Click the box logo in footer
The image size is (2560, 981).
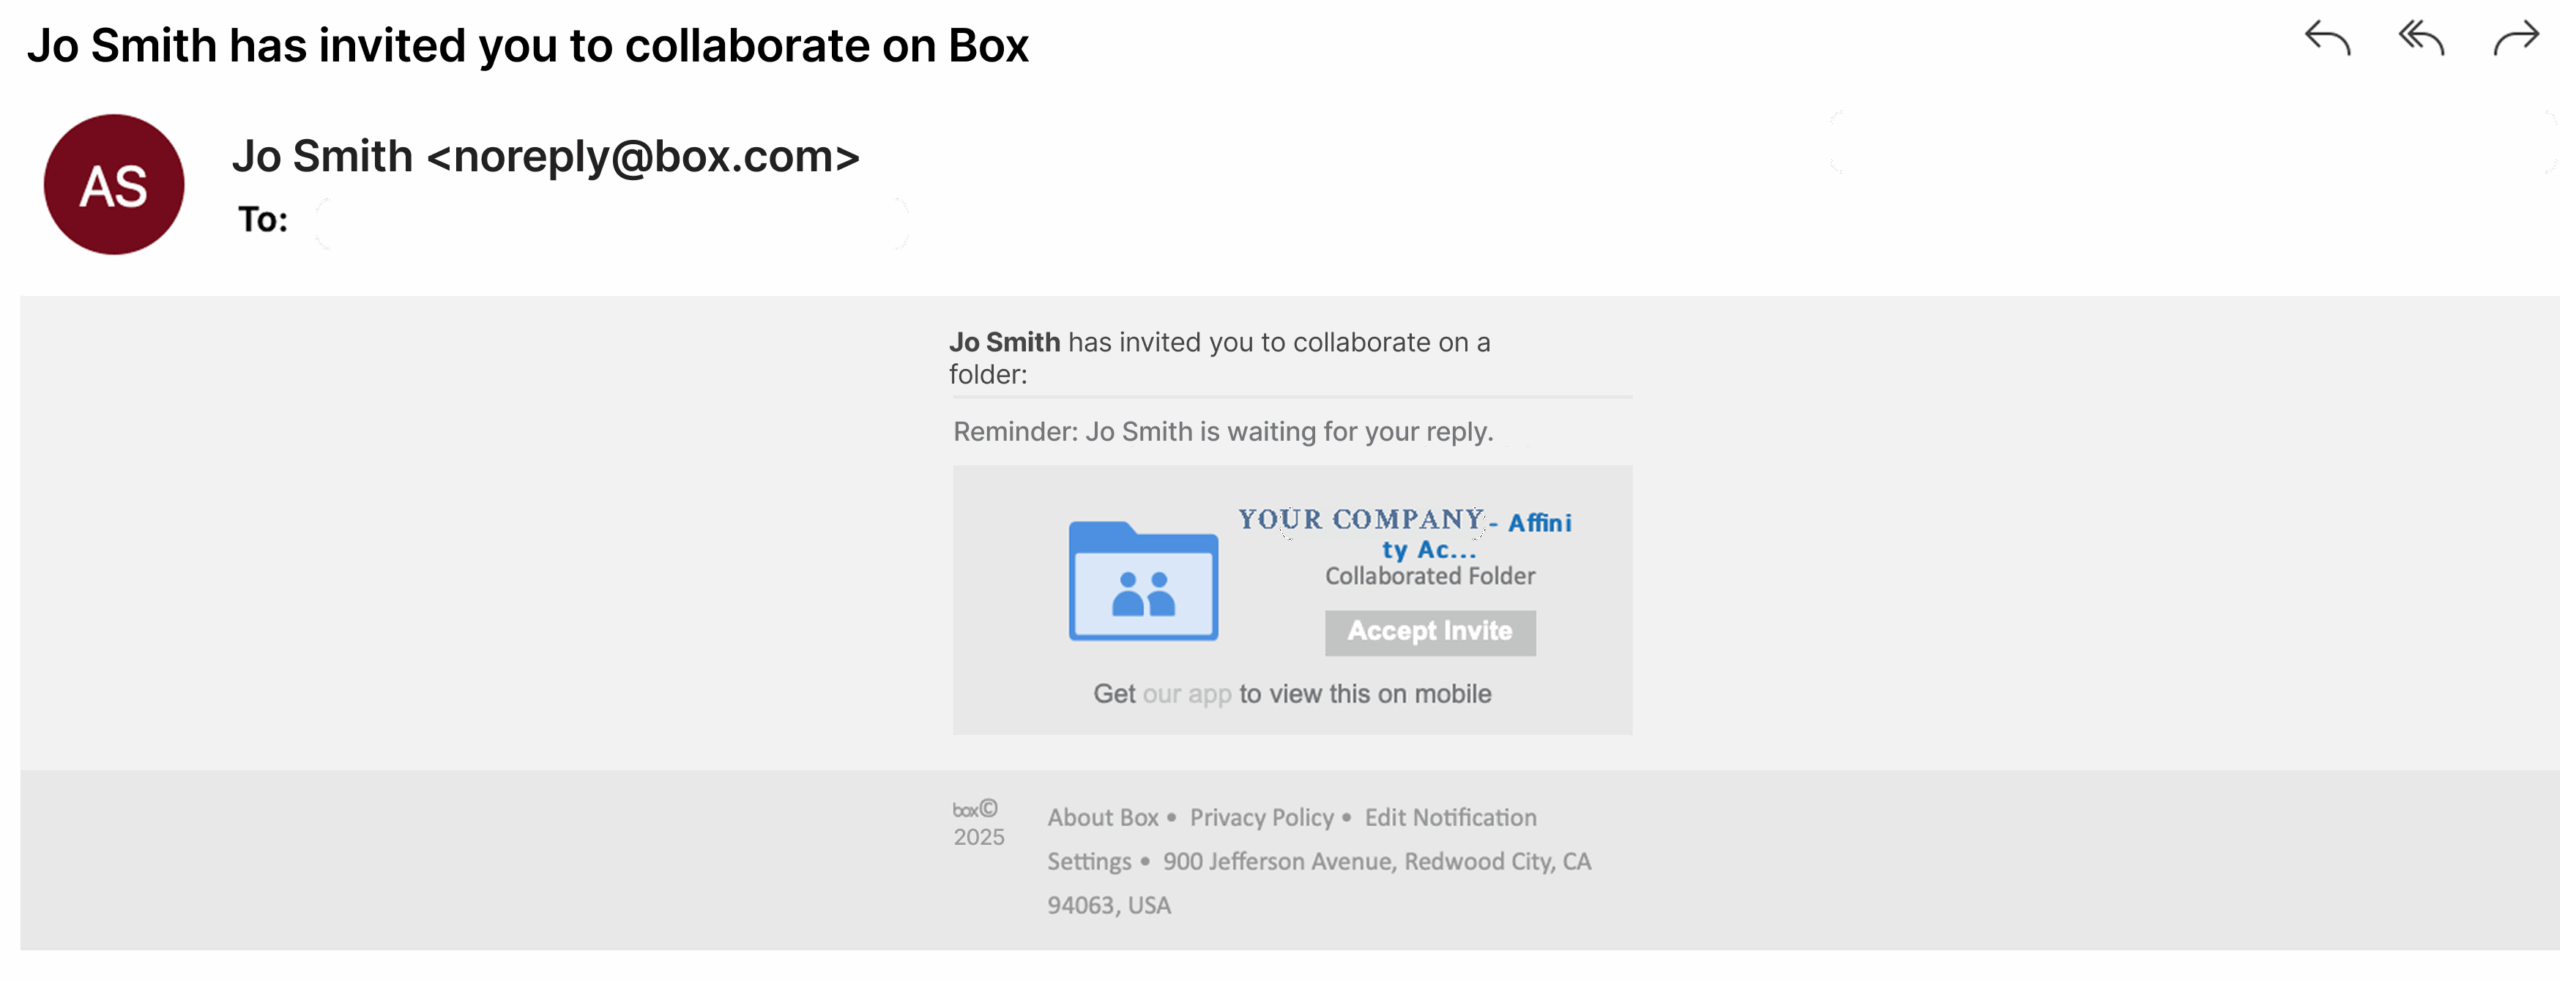[966, 809]
